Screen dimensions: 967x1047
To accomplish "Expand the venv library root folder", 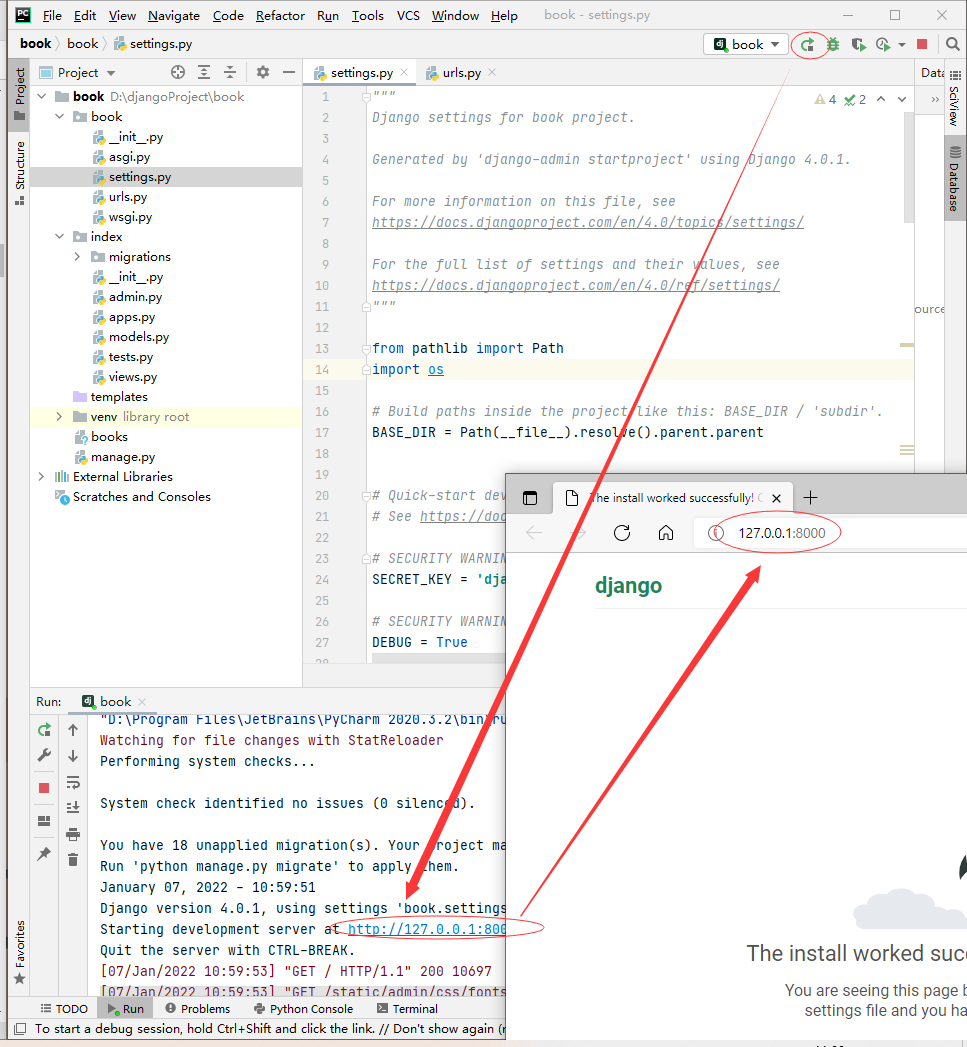I will click(x=59, y=417).
